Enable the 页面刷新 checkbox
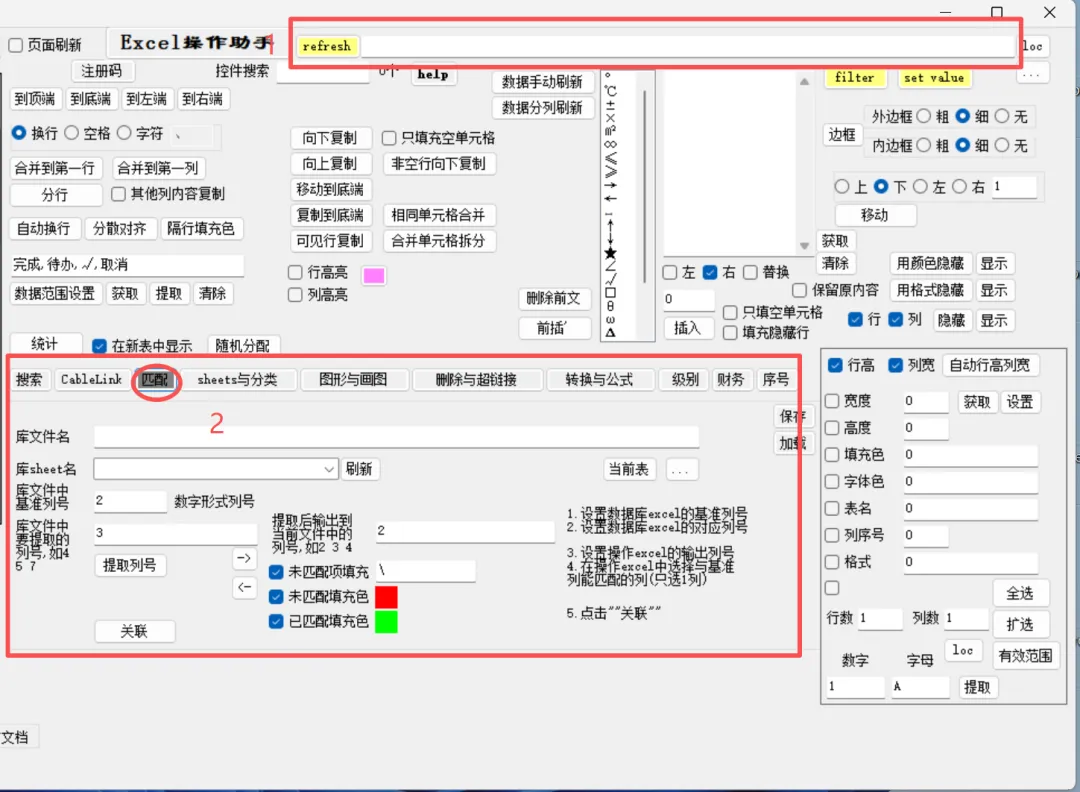 coord(16,45)
